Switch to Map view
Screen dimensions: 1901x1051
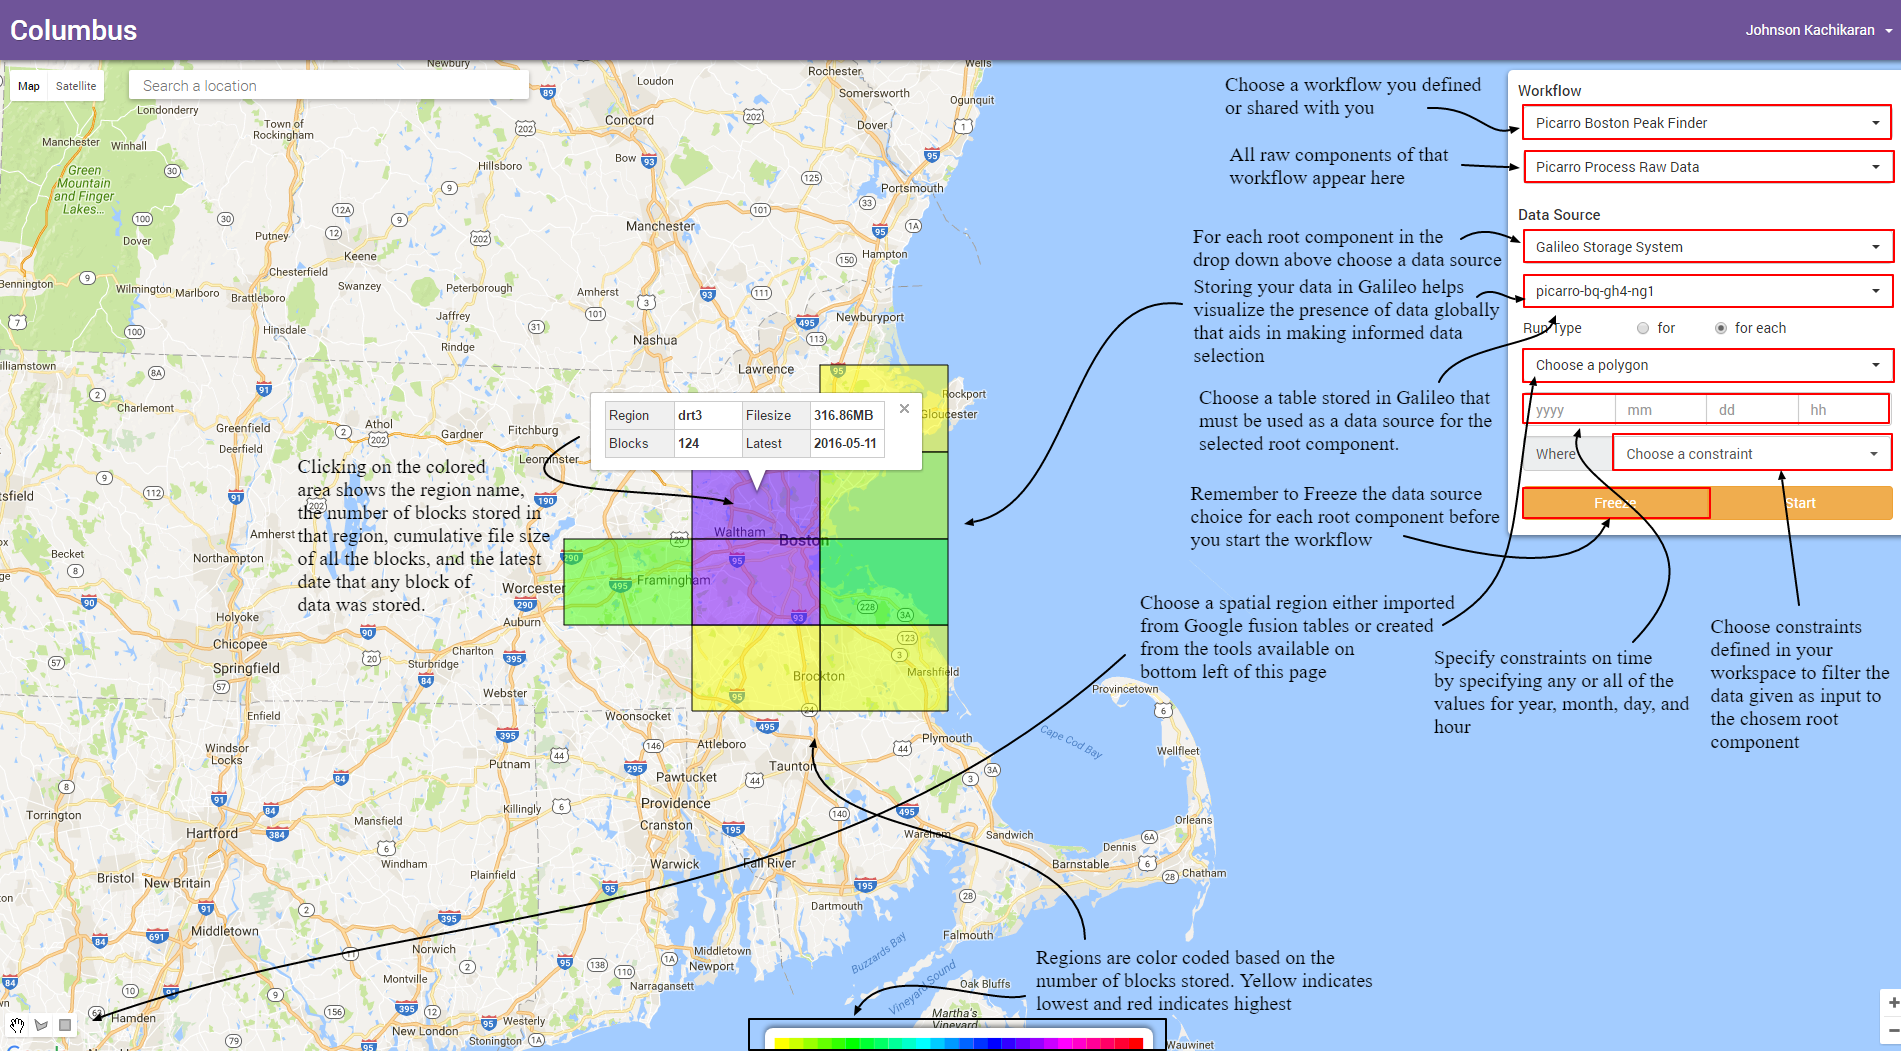click(29, 86)
